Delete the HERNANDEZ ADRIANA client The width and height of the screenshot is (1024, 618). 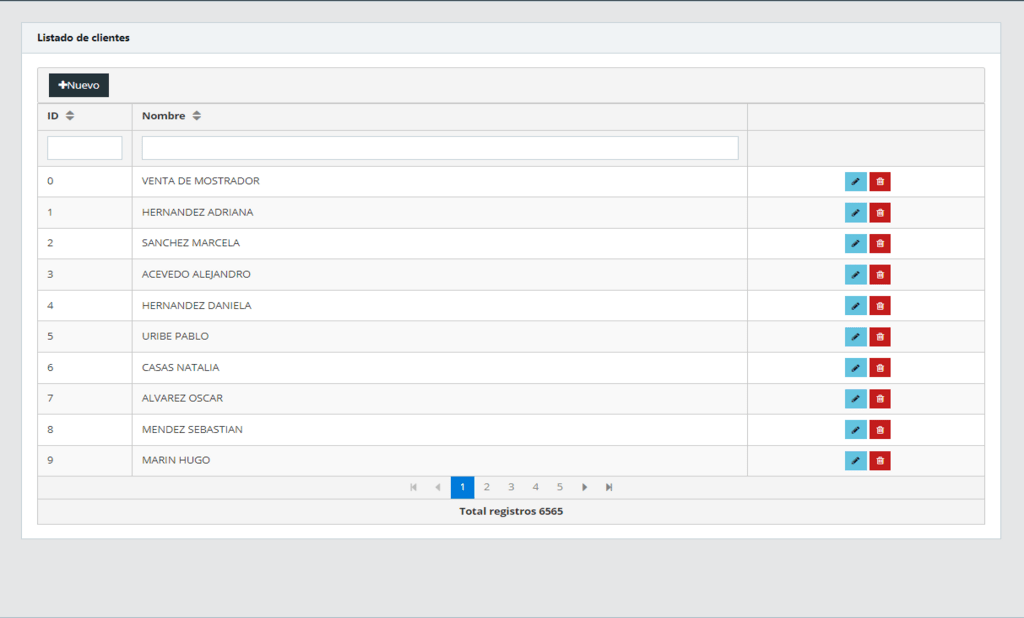click(x=880, y=213)
